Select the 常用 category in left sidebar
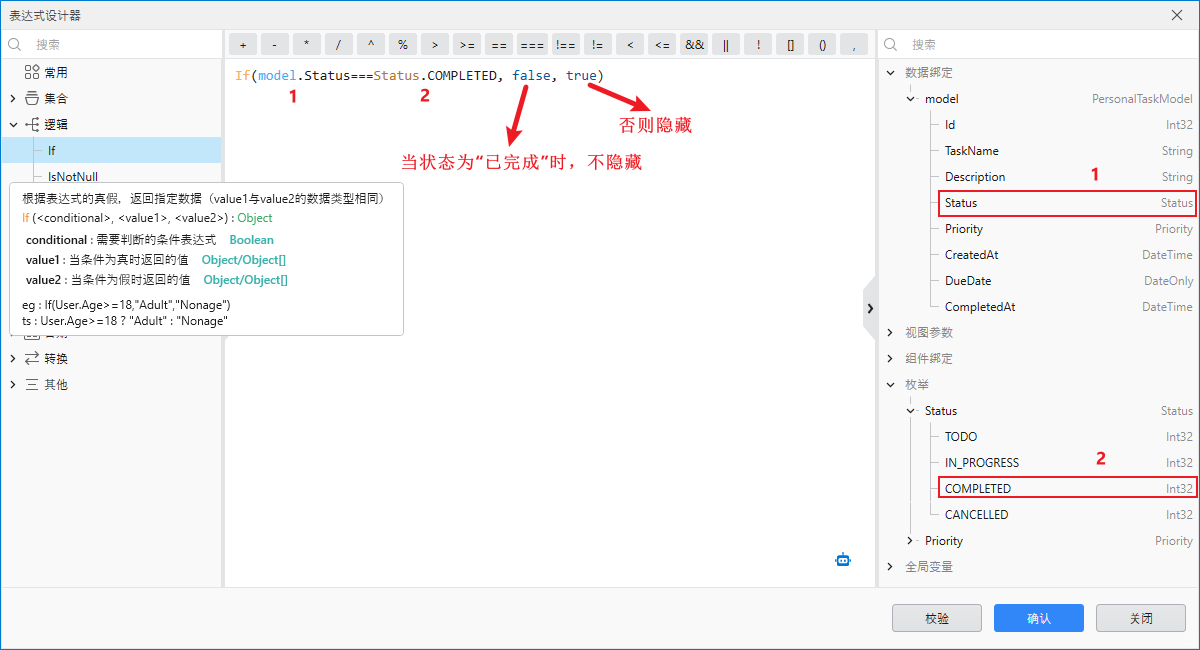Screen dimensions: 1200x650 [x=53, y=71]
